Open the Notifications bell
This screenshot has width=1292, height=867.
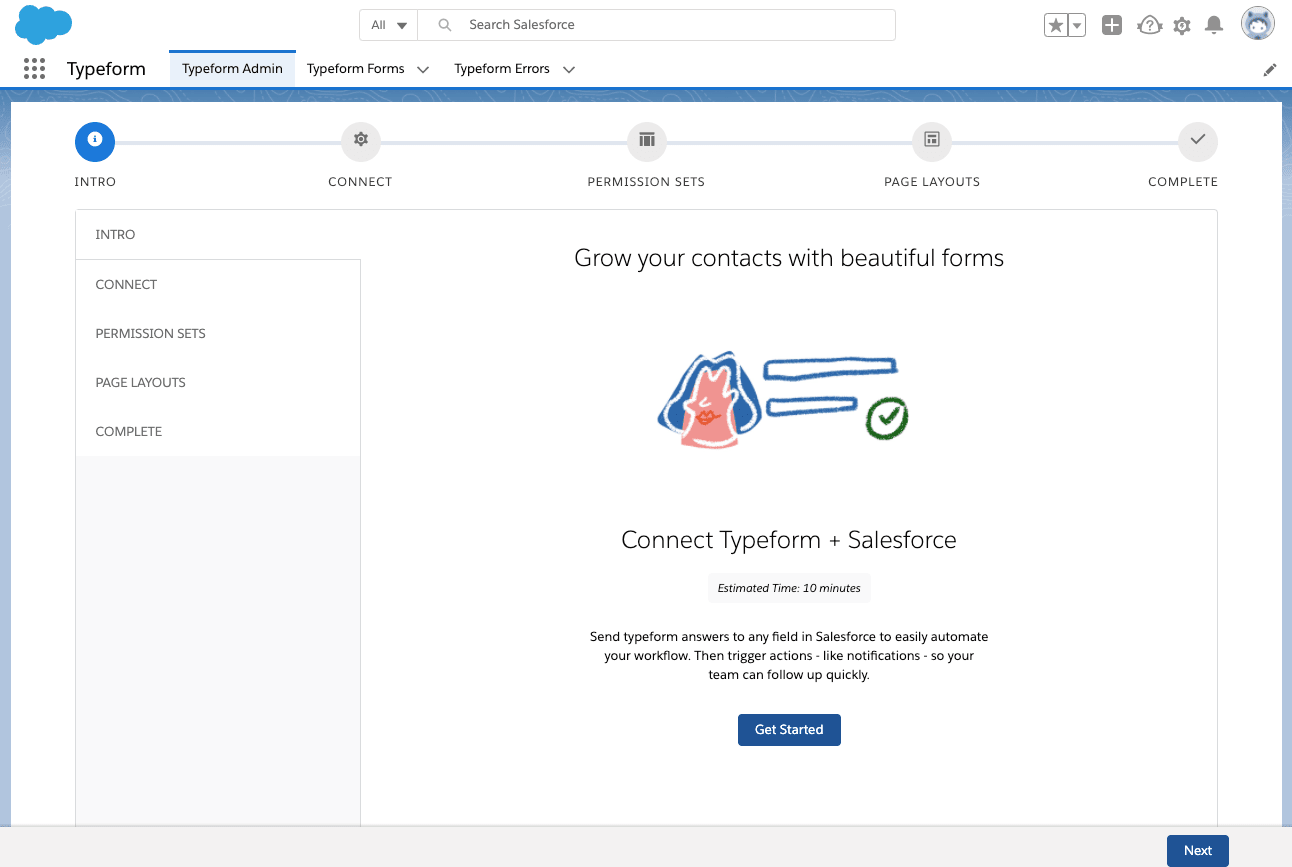(1214, 26)
